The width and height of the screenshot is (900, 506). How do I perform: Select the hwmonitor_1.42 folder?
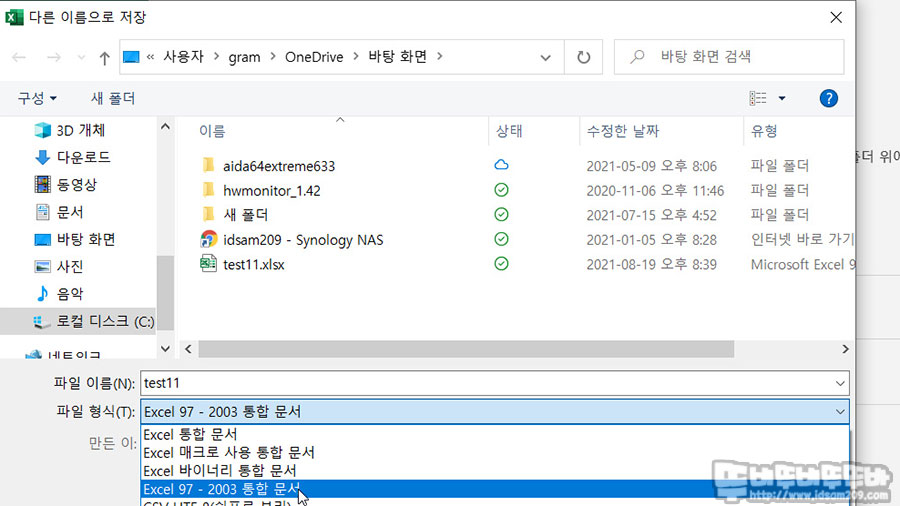coord(271,190)
